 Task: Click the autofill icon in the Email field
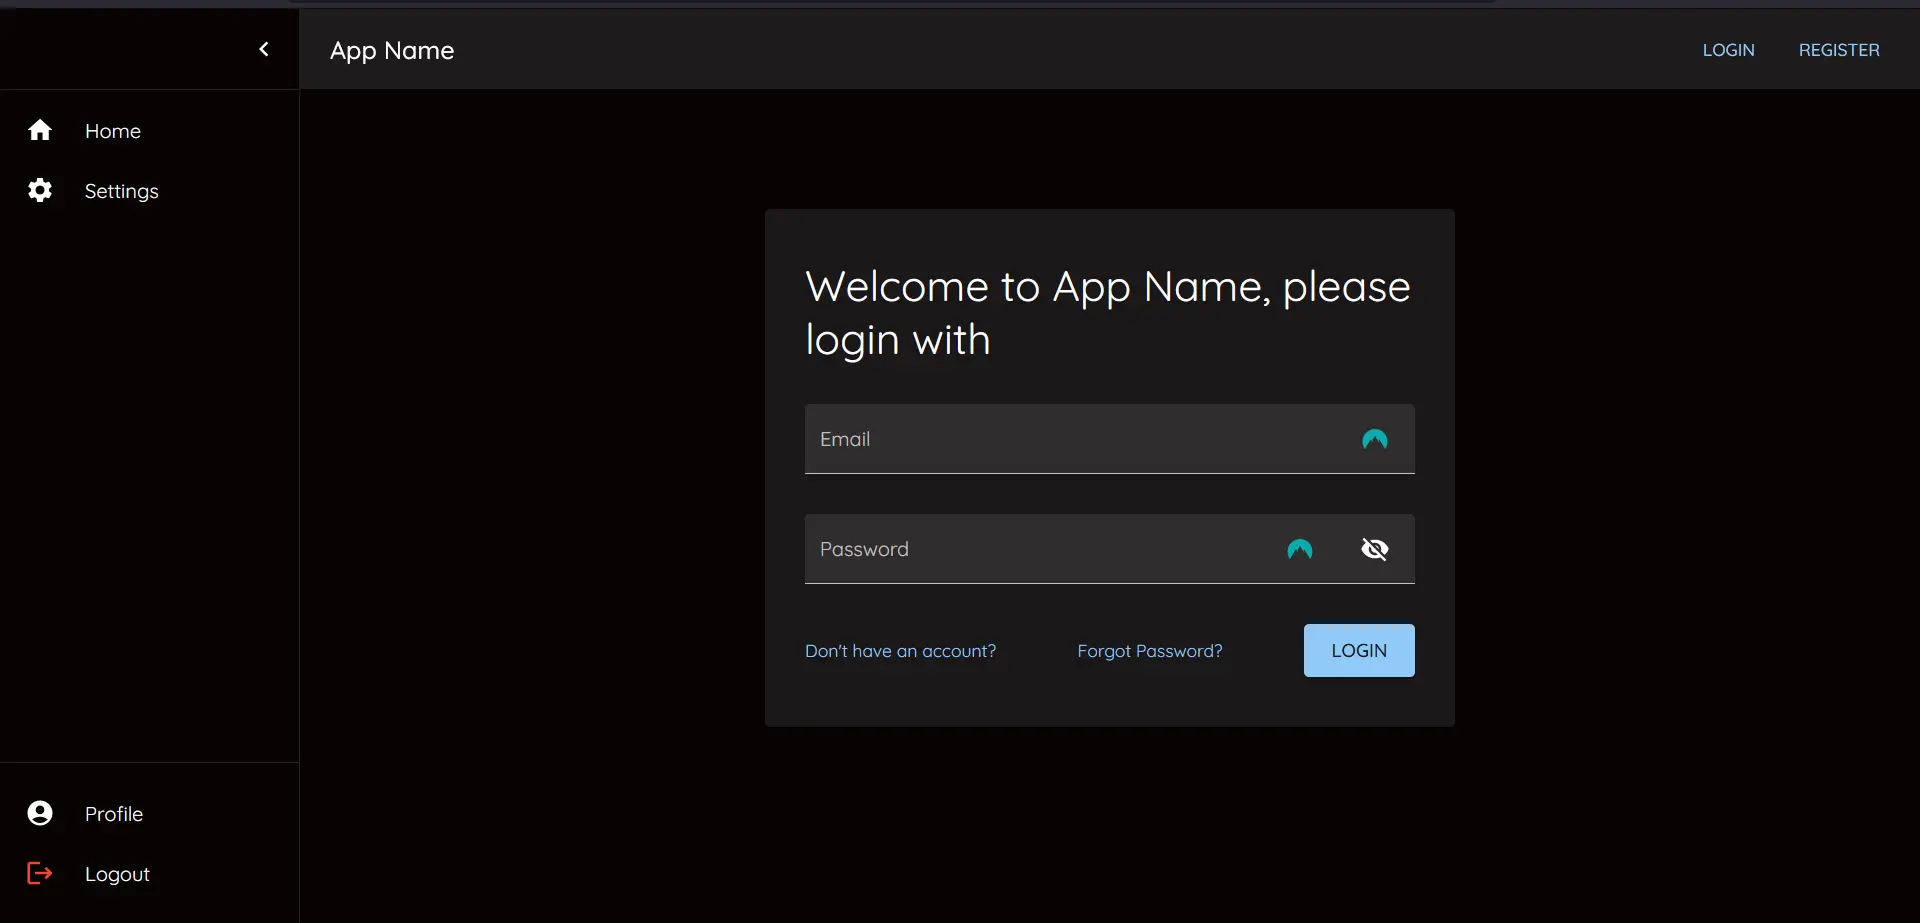coord(1374,439)
